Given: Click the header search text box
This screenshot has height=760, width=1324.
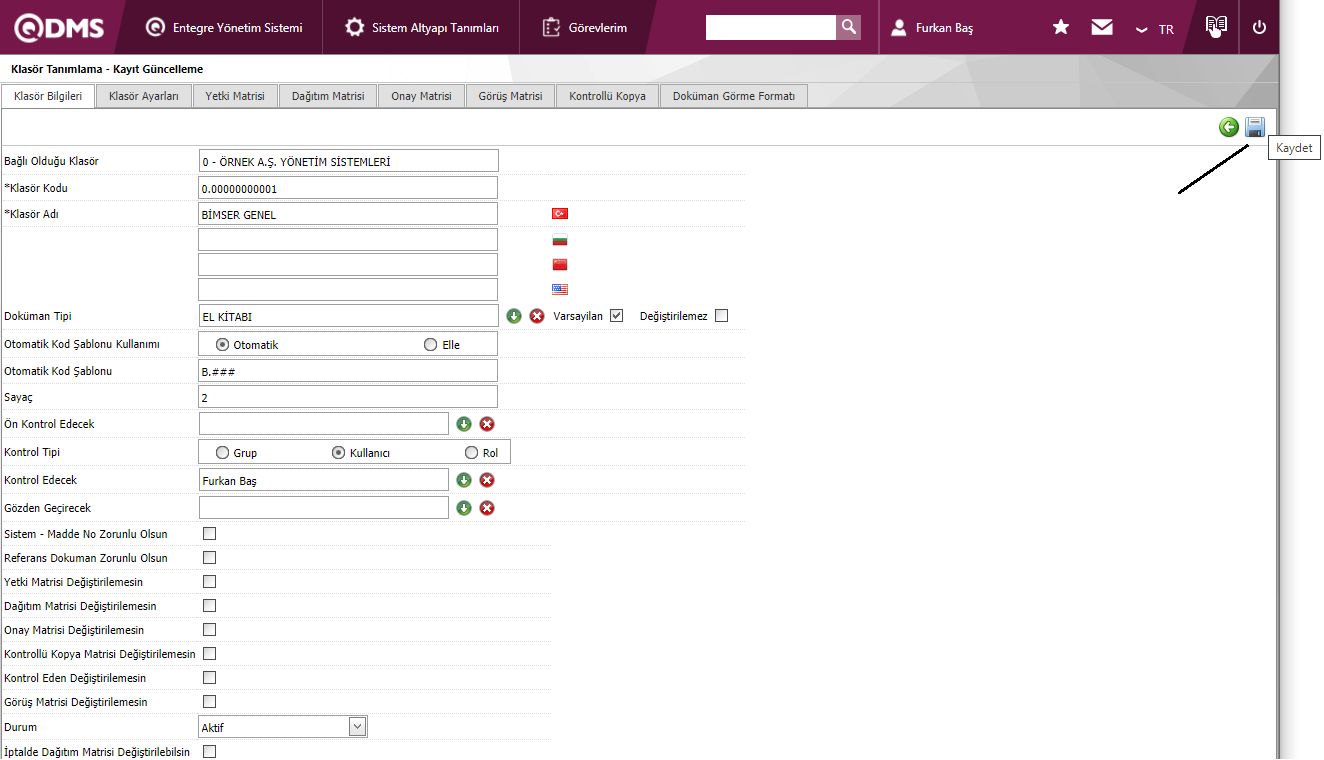Looking at the screenshot, I should (x=770, y=27).
